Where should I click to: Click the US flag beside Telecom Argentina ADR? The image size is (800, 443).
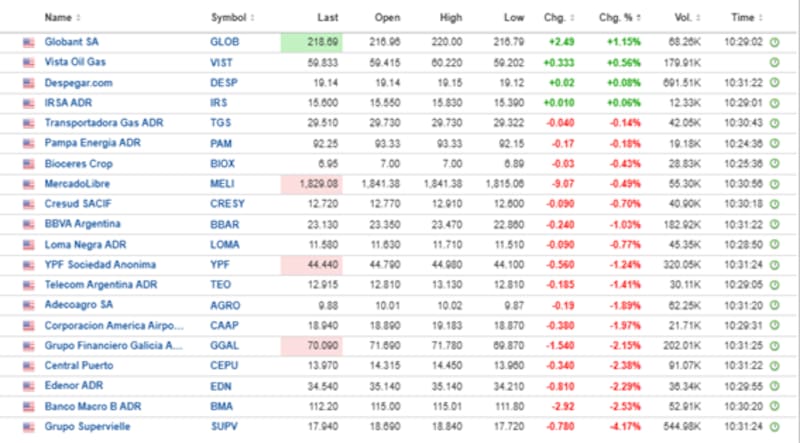(x=28, y=285)
